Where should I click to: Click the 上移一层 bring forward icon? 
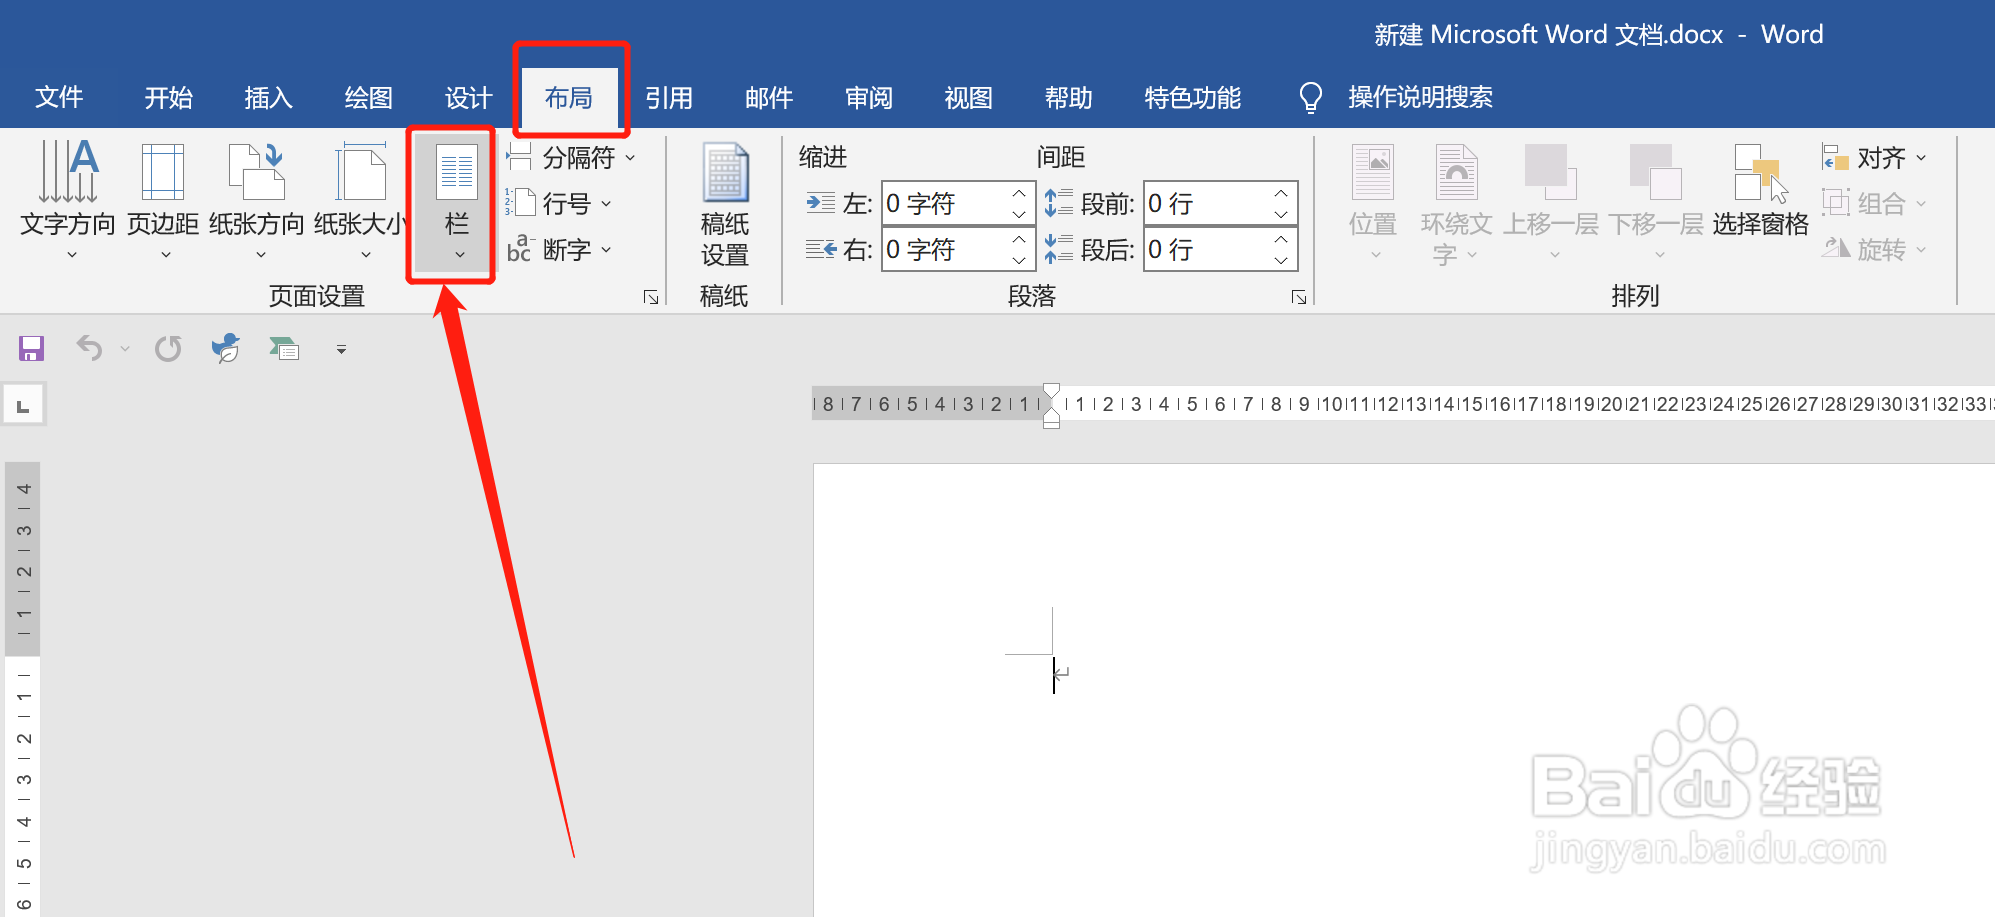[1551, 200]
